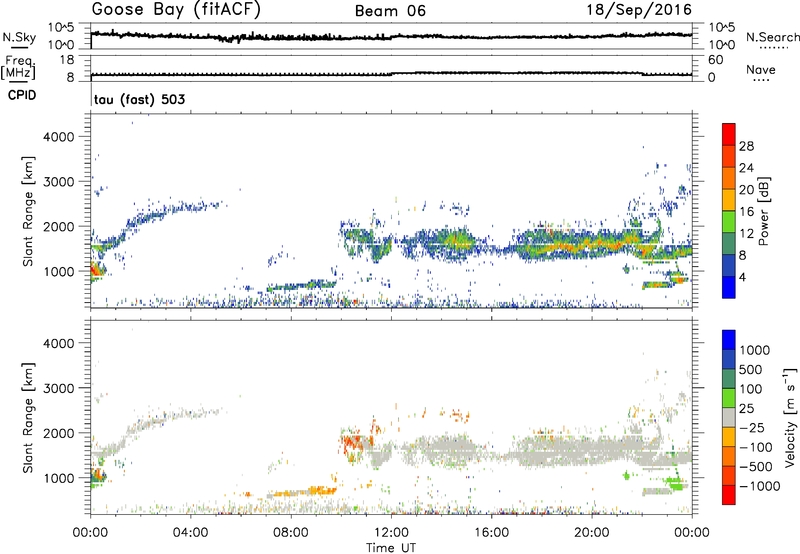Click the 'N.Sky' legend label
Viewport: 800px width, 554px height.
19,37
